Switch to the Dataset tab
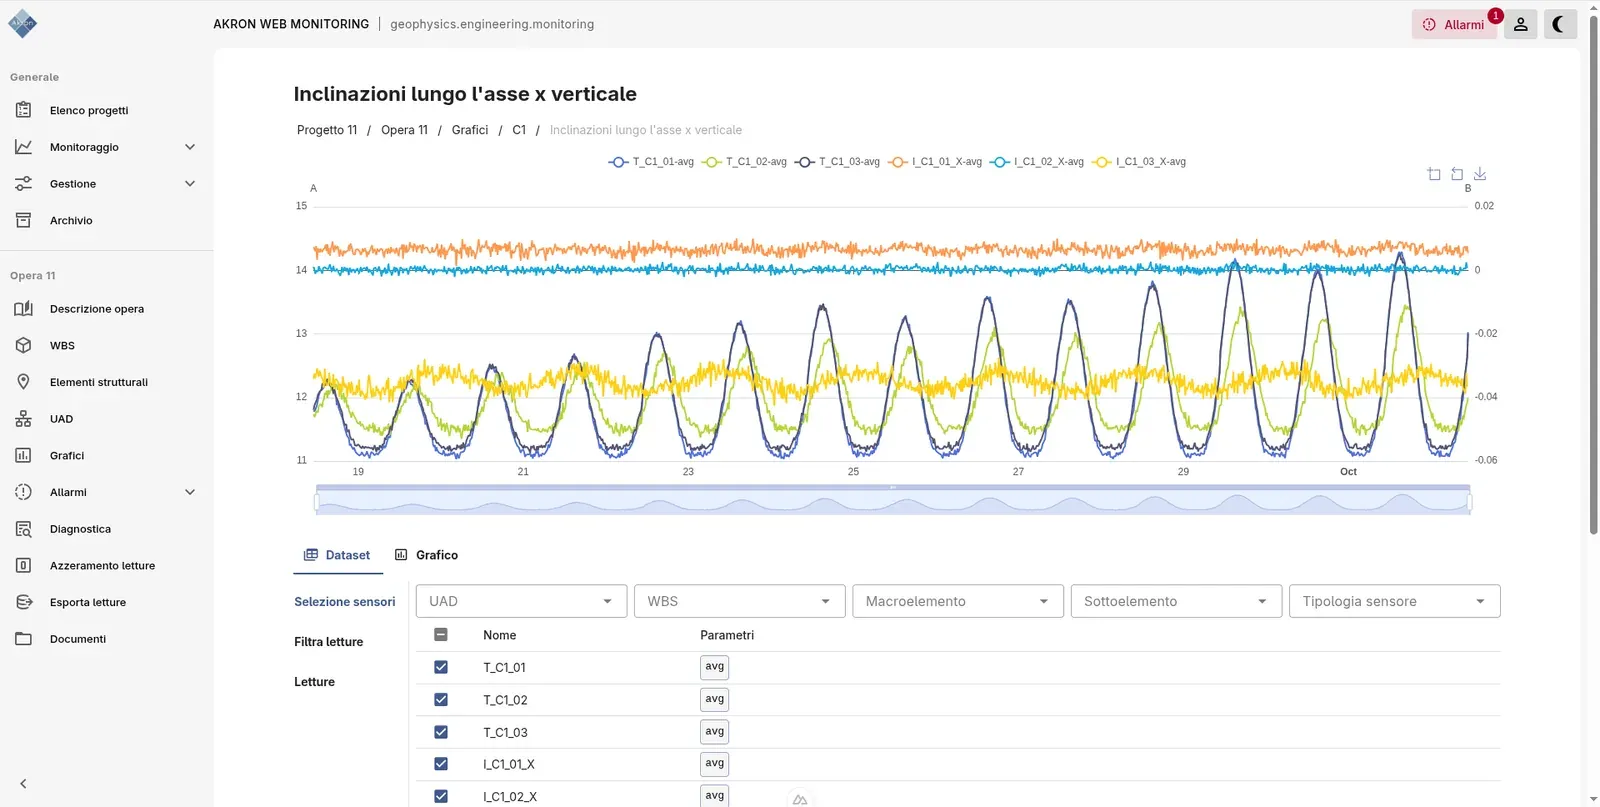The width and height of the screenshot is (1600, 807). click(x=338, y=555)
